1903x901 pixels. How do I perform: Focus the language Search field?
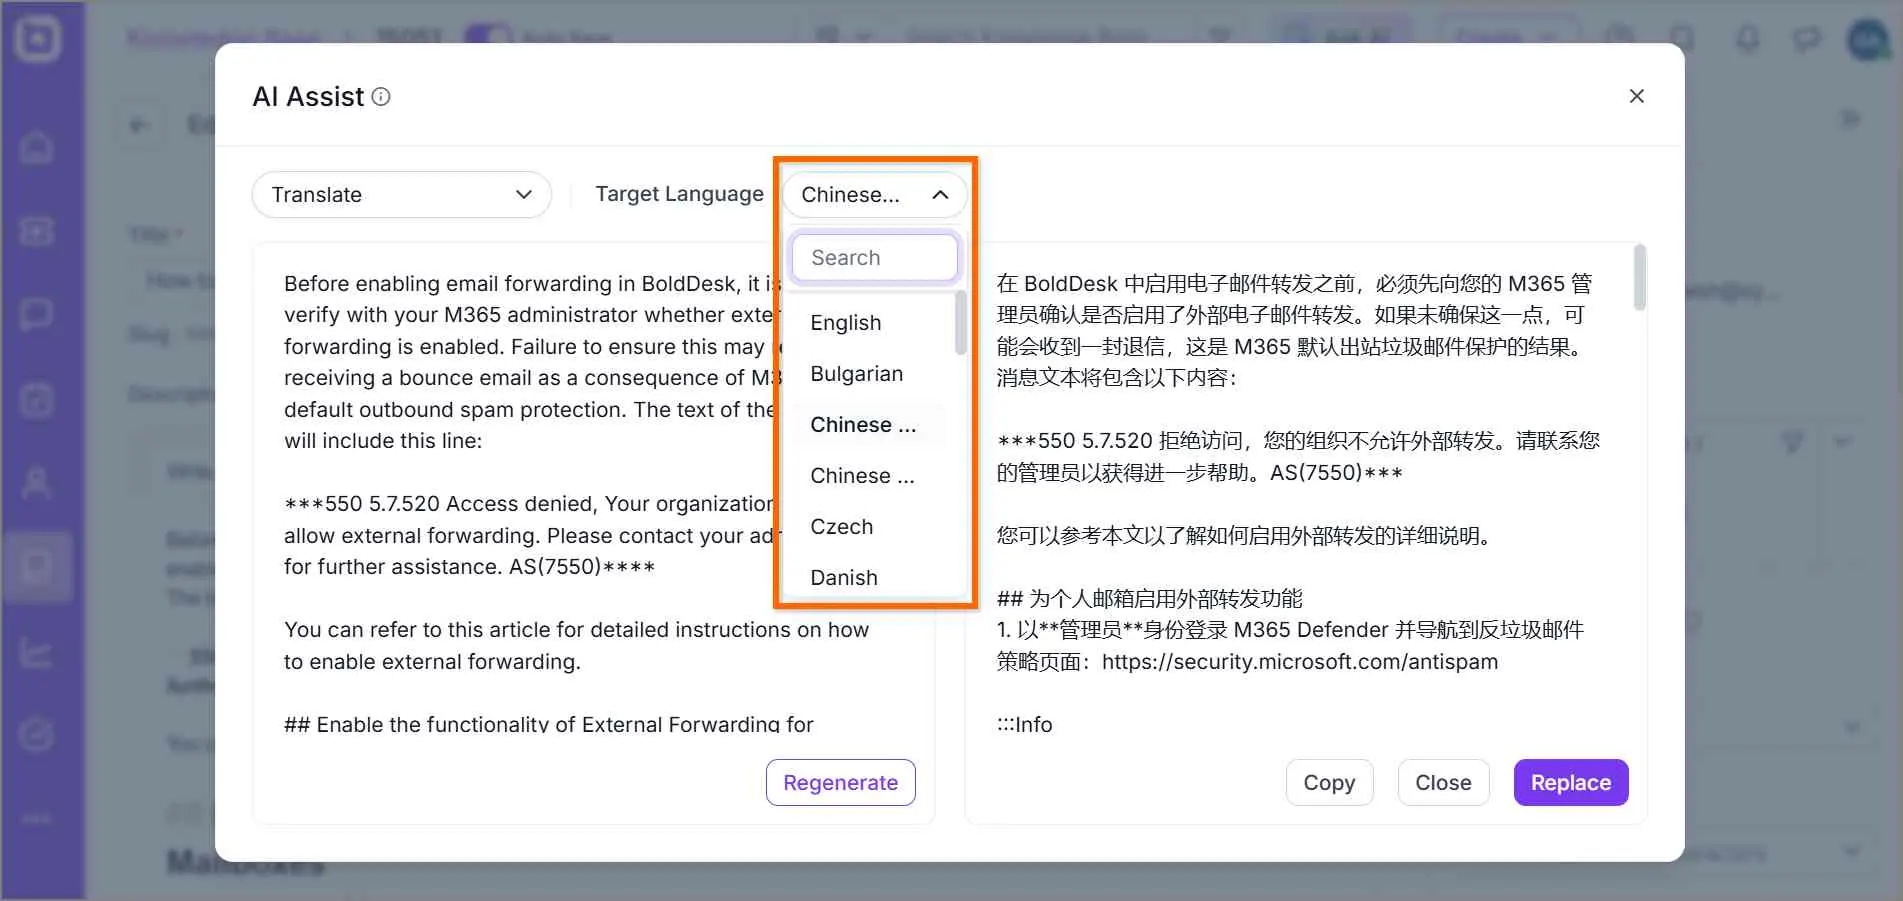[x=875, y=258]
